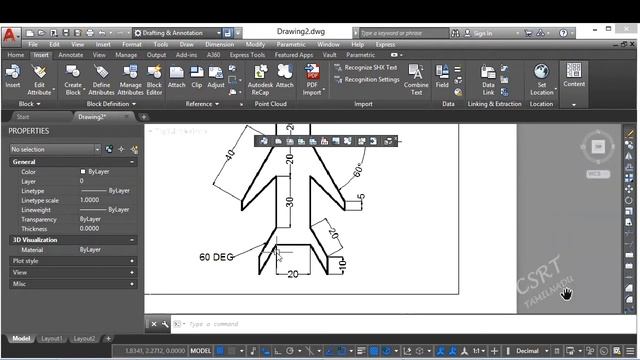
Task: Click the Help question mark icon
Action: (563, 33)
